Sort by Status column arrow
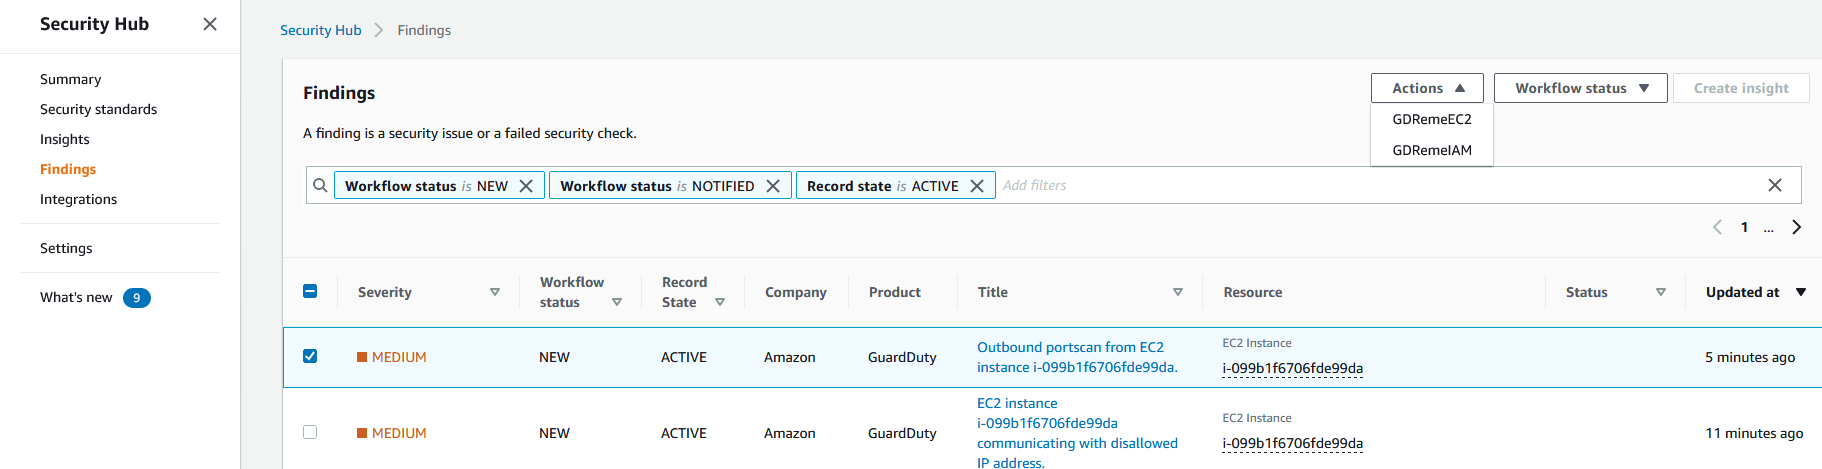This screenshot has width=1822, height=469. 1661,292
